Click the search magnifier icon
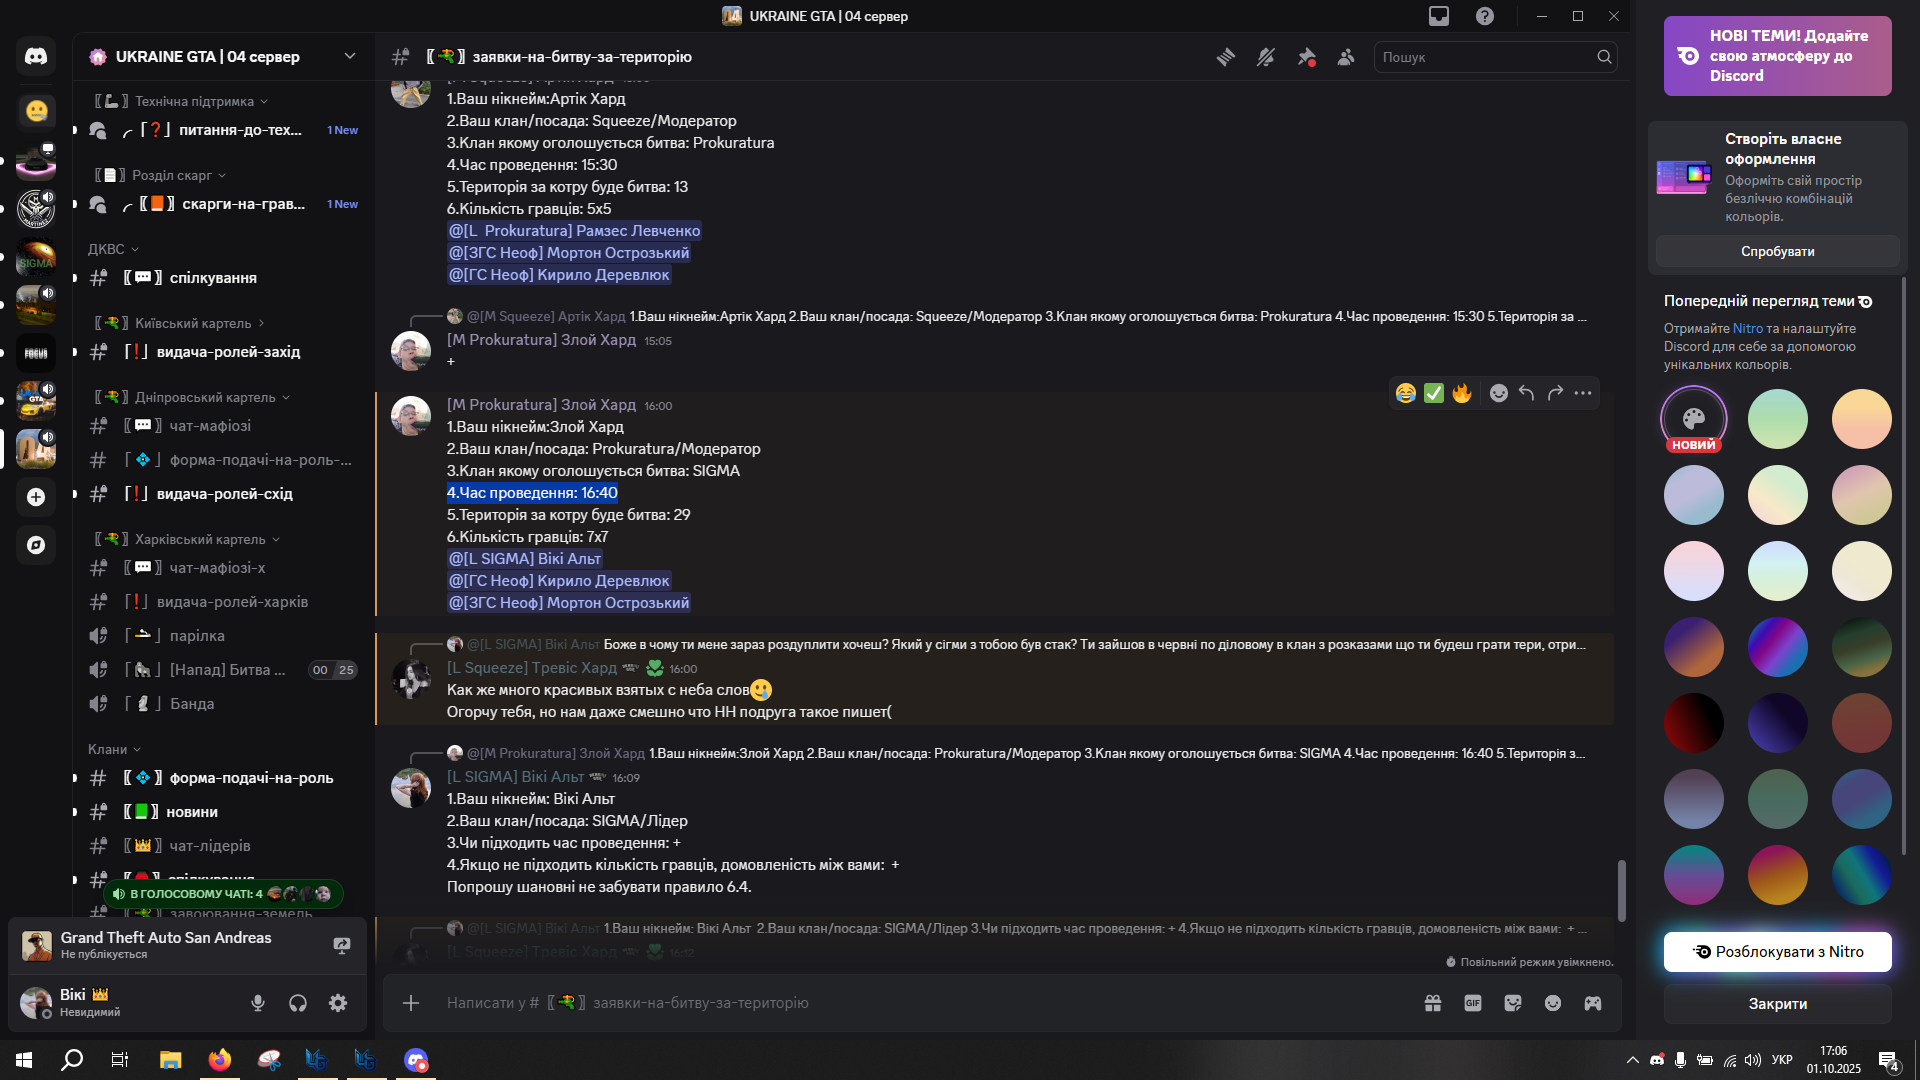This screenshot has height=1080, width=1920. [1604, 57]
